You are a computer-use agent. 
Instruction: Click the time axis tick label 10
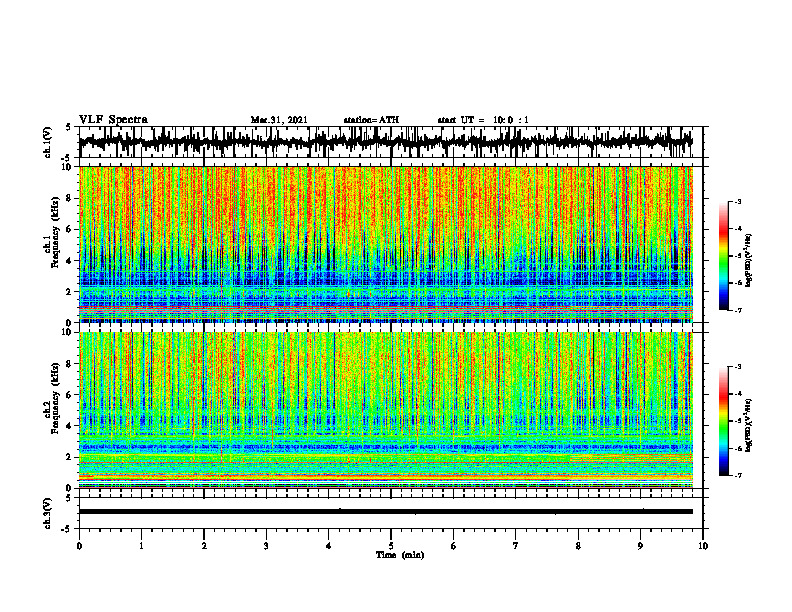(x=703, y=546)
